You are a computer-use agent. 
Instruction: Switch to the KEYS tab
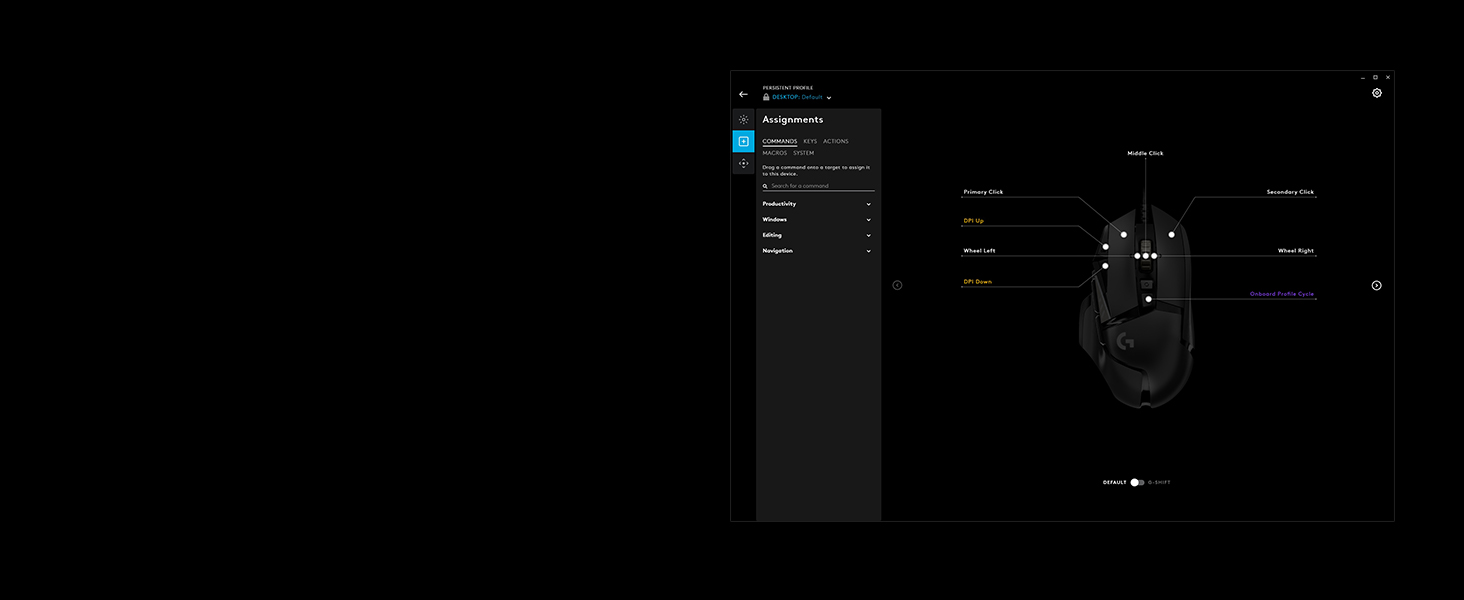810,142
